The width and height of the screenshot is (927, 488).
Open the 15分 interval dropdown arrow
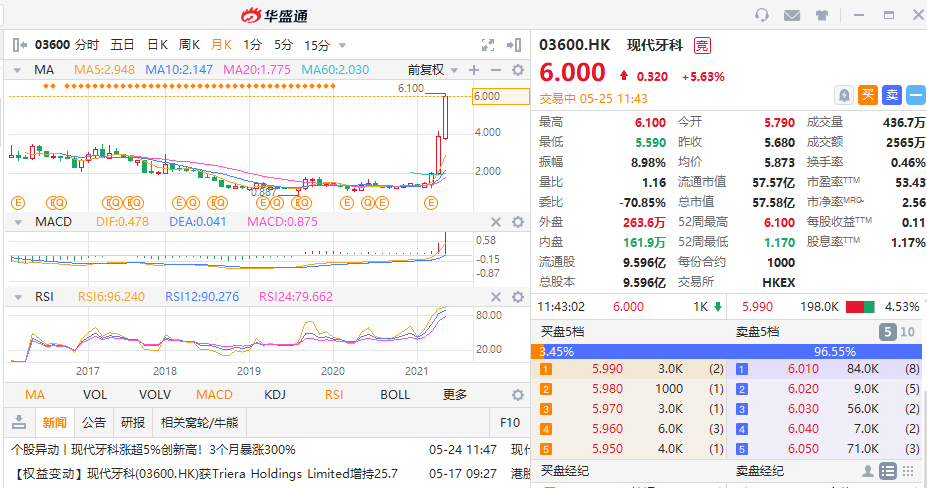point(342,46)
